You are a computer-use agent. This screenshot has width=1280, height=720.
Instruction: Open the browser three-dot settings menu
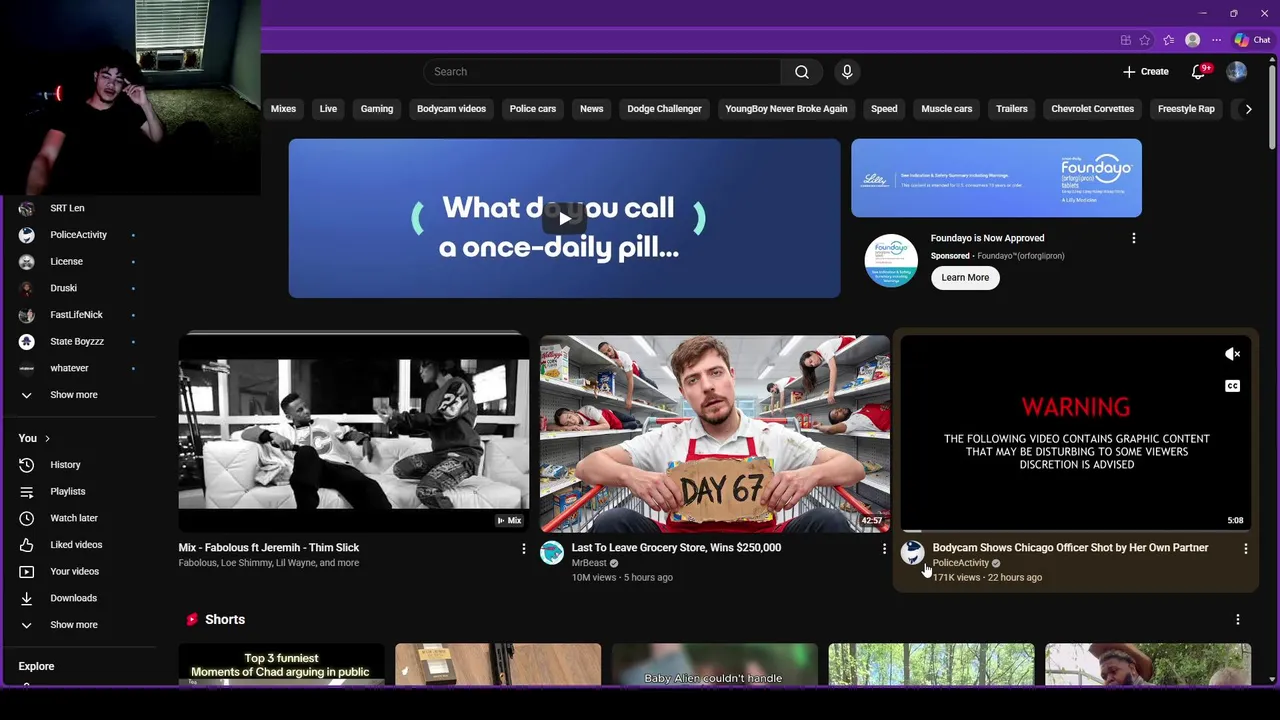tap(1216, 40)
